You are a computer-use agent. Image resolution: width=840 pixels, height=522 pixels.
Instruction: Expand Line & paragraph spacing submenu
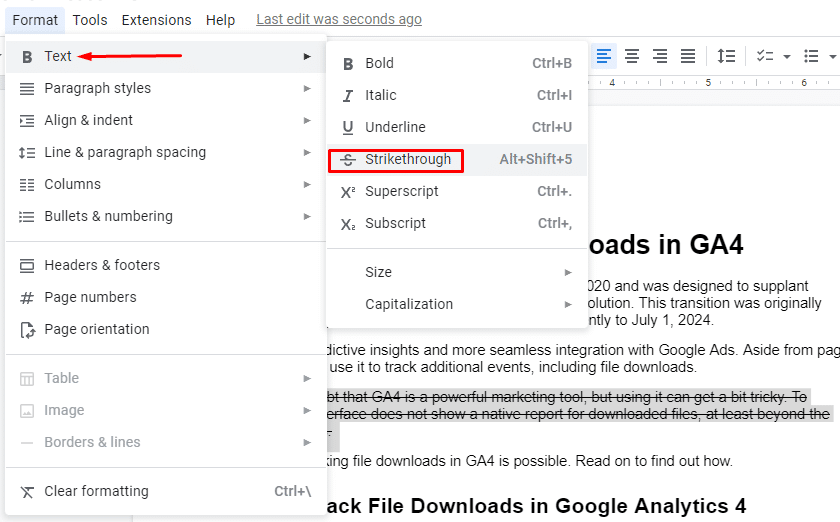(166, 153)
